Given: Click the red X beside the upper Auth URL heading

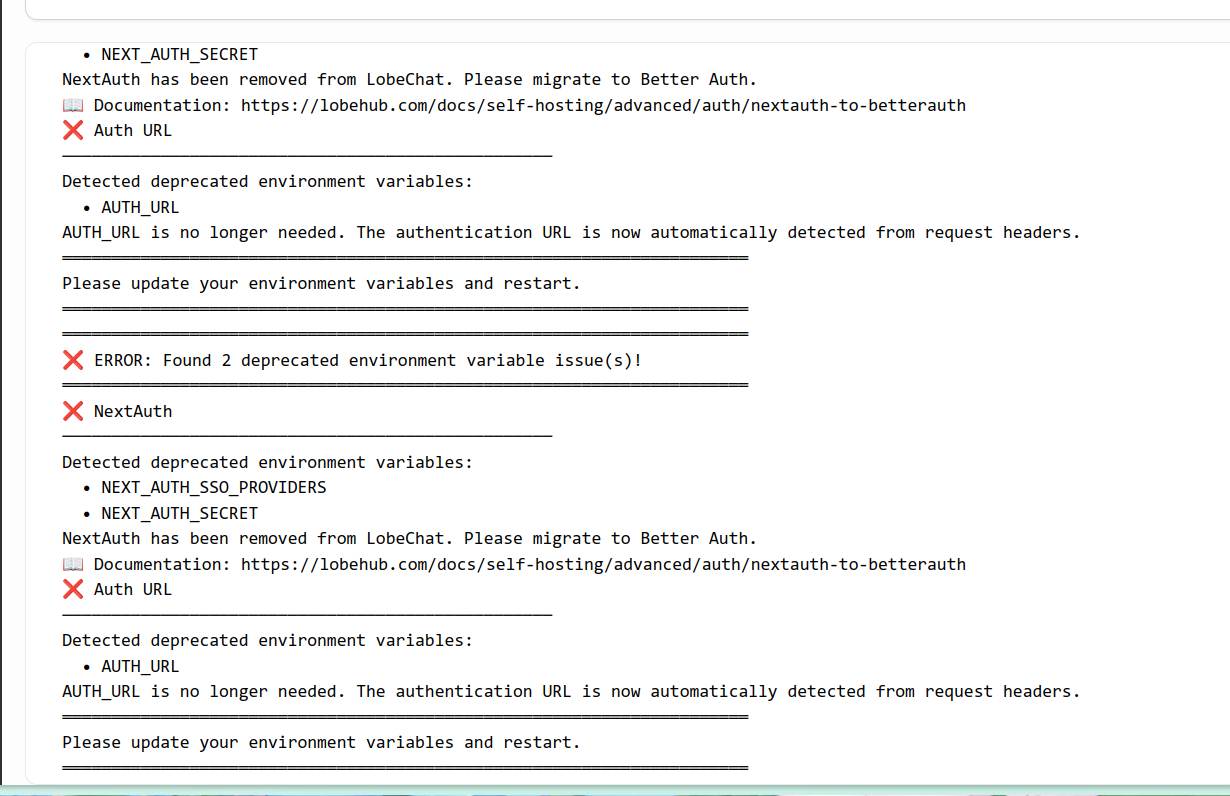Looking at the screenshot, I should coord(73,130).
